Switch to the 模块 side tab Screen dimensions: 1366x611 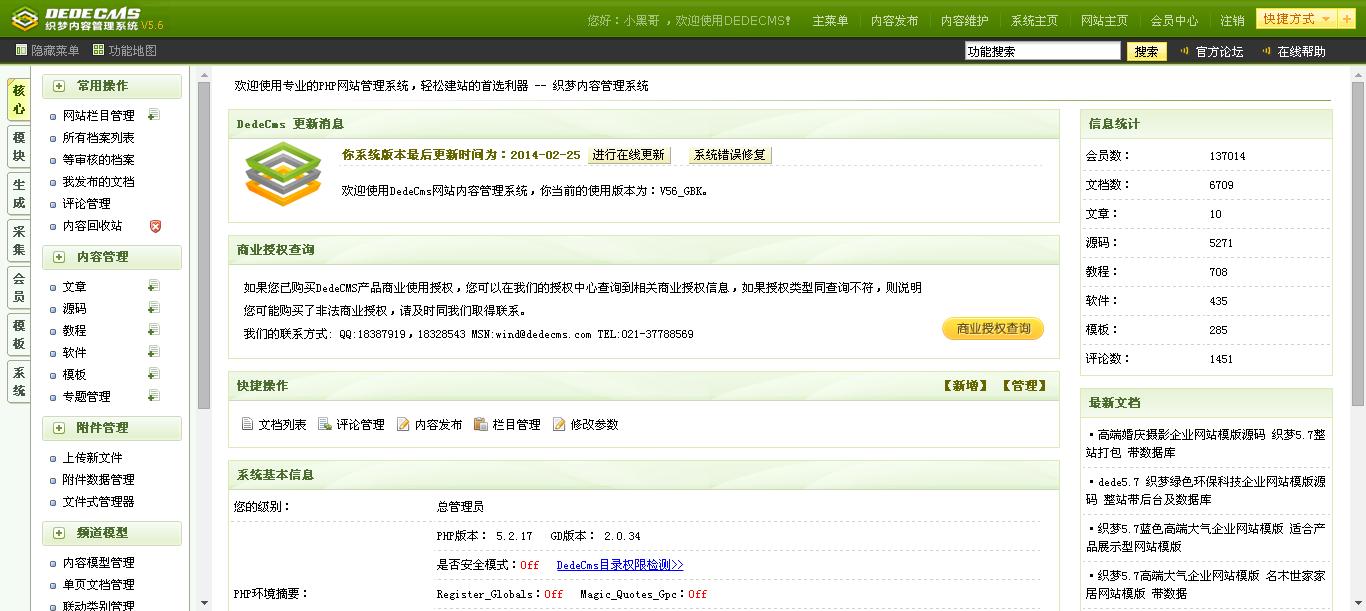click(x=19, y=147)
